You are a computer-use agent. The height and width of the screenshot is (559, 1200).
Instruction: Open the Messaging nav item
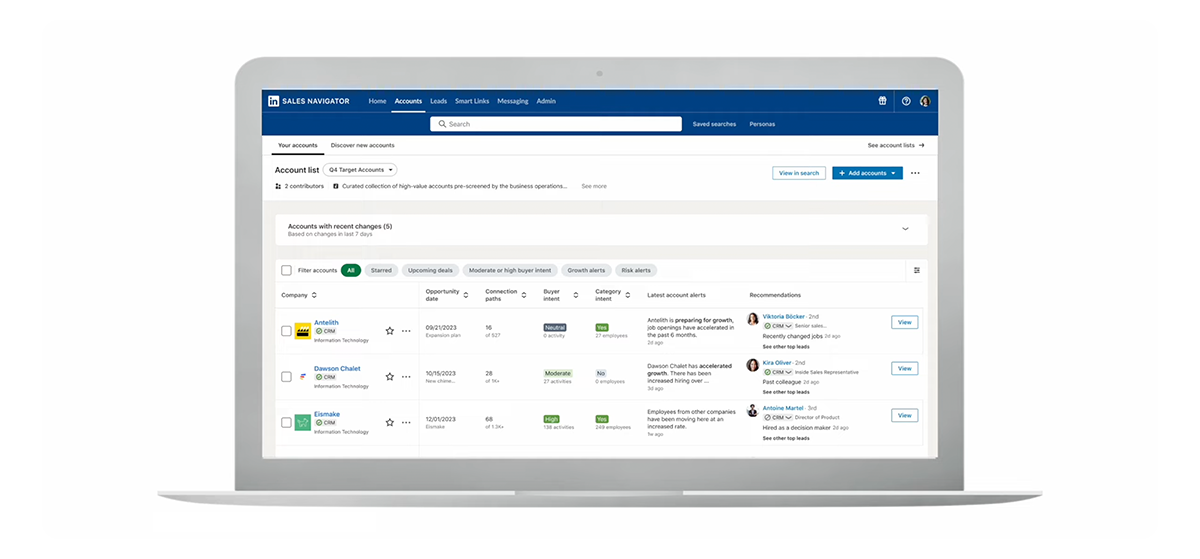tap(513, 101)
